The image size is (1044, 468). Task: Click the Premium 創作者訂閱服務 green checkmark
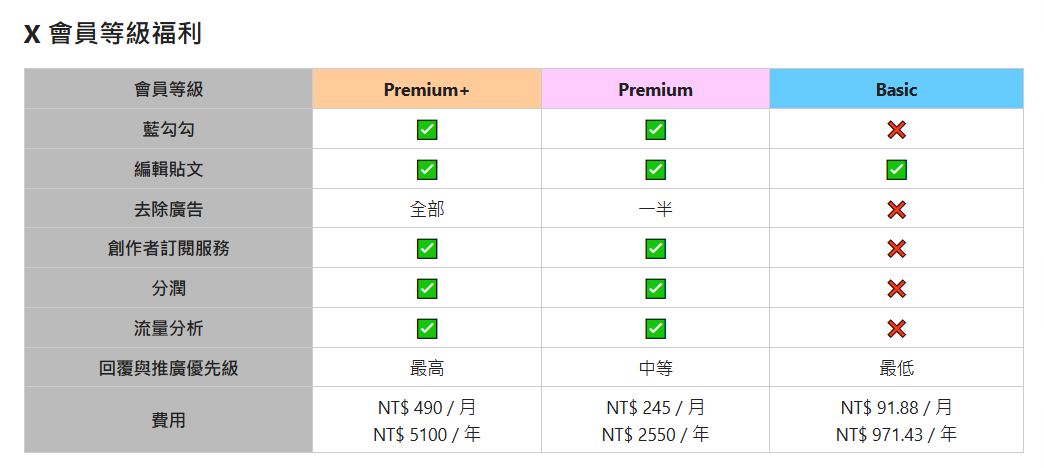655,249
